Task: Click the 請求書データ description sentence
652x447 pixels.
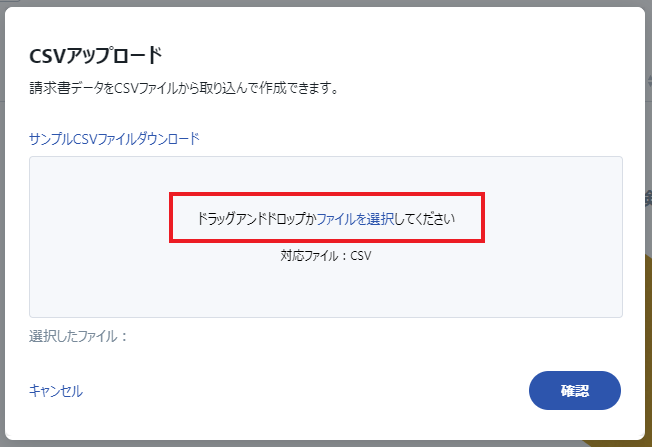Action: coord(184,88)
